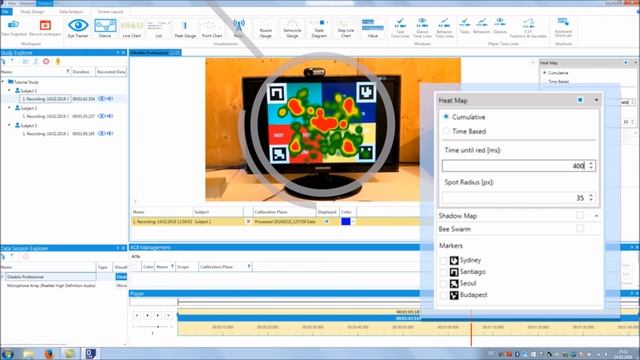This screenshot has width=640, height=360.
Task: Click the Record workspace icon
Action: [x=45, y=25]
